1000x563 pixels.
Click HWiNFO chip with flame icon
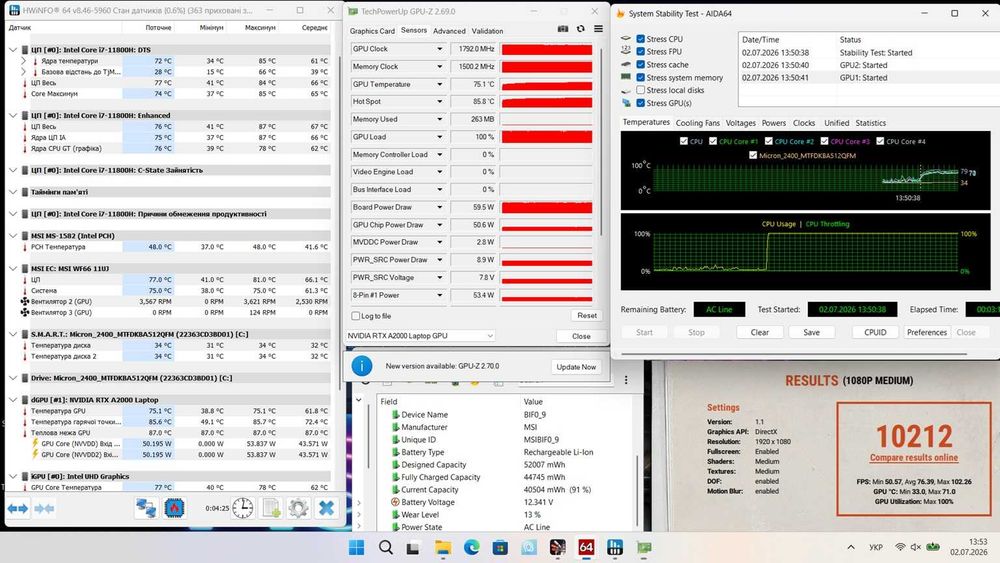[x=174, y=508]
